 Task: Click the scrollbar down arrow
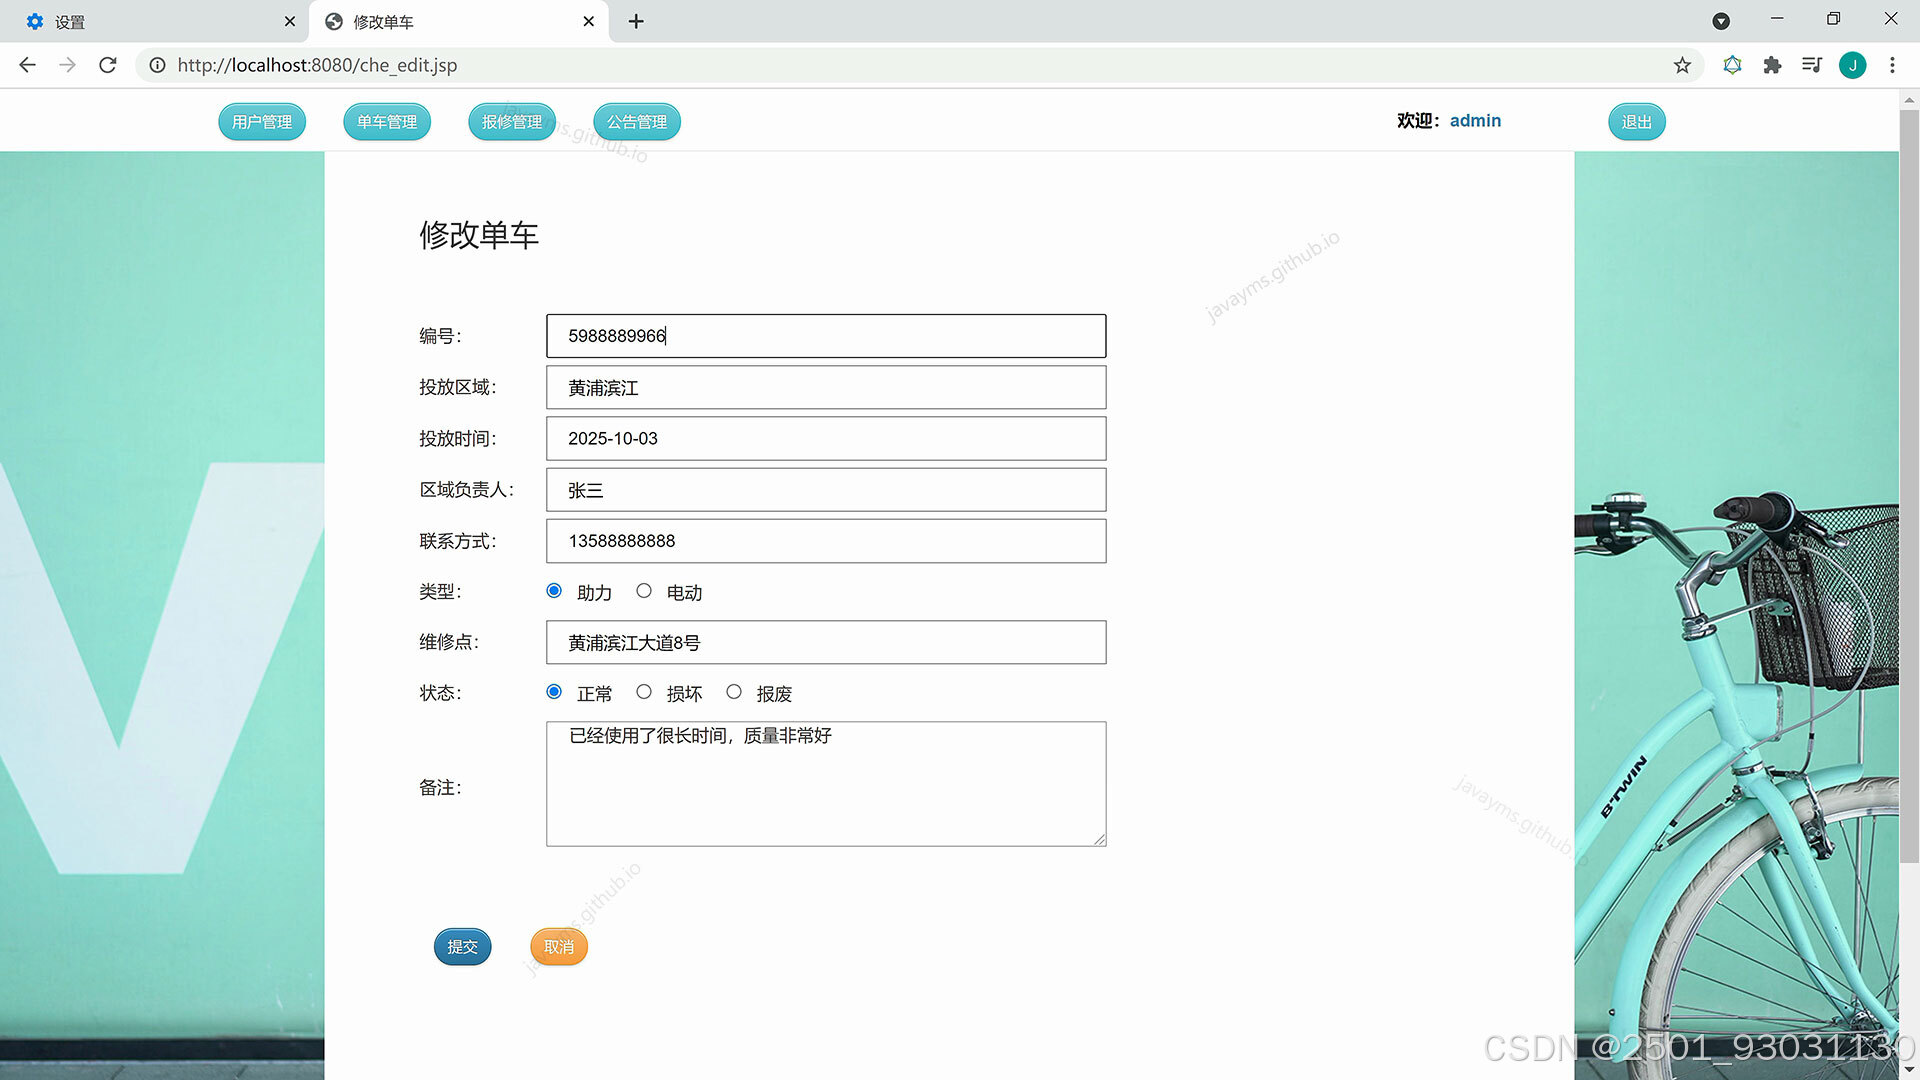point(1909,1070)
